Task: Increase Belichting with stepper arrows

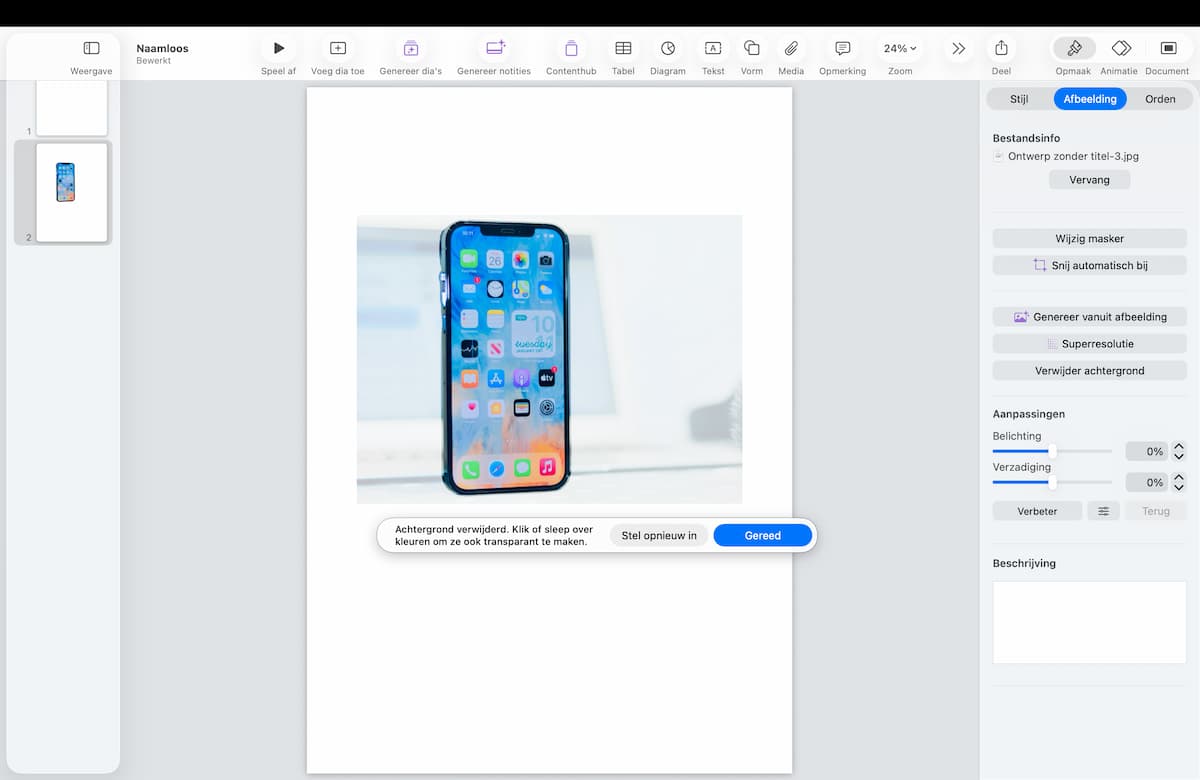Action: pyautogui.click(x=1179, y=447)
